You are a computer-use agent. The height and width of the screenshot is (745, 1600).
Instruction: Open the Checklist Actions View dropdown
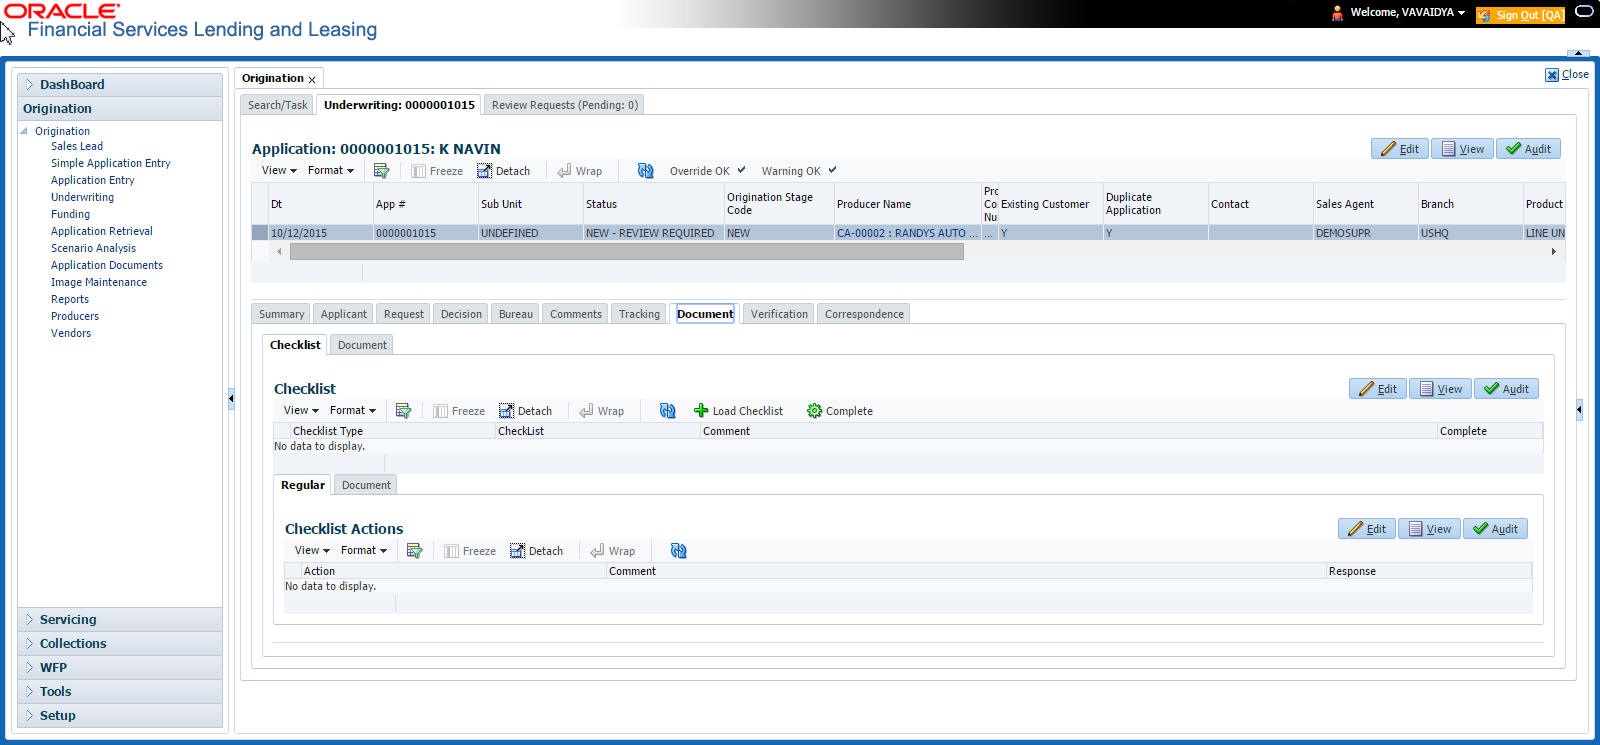[312, 550]
